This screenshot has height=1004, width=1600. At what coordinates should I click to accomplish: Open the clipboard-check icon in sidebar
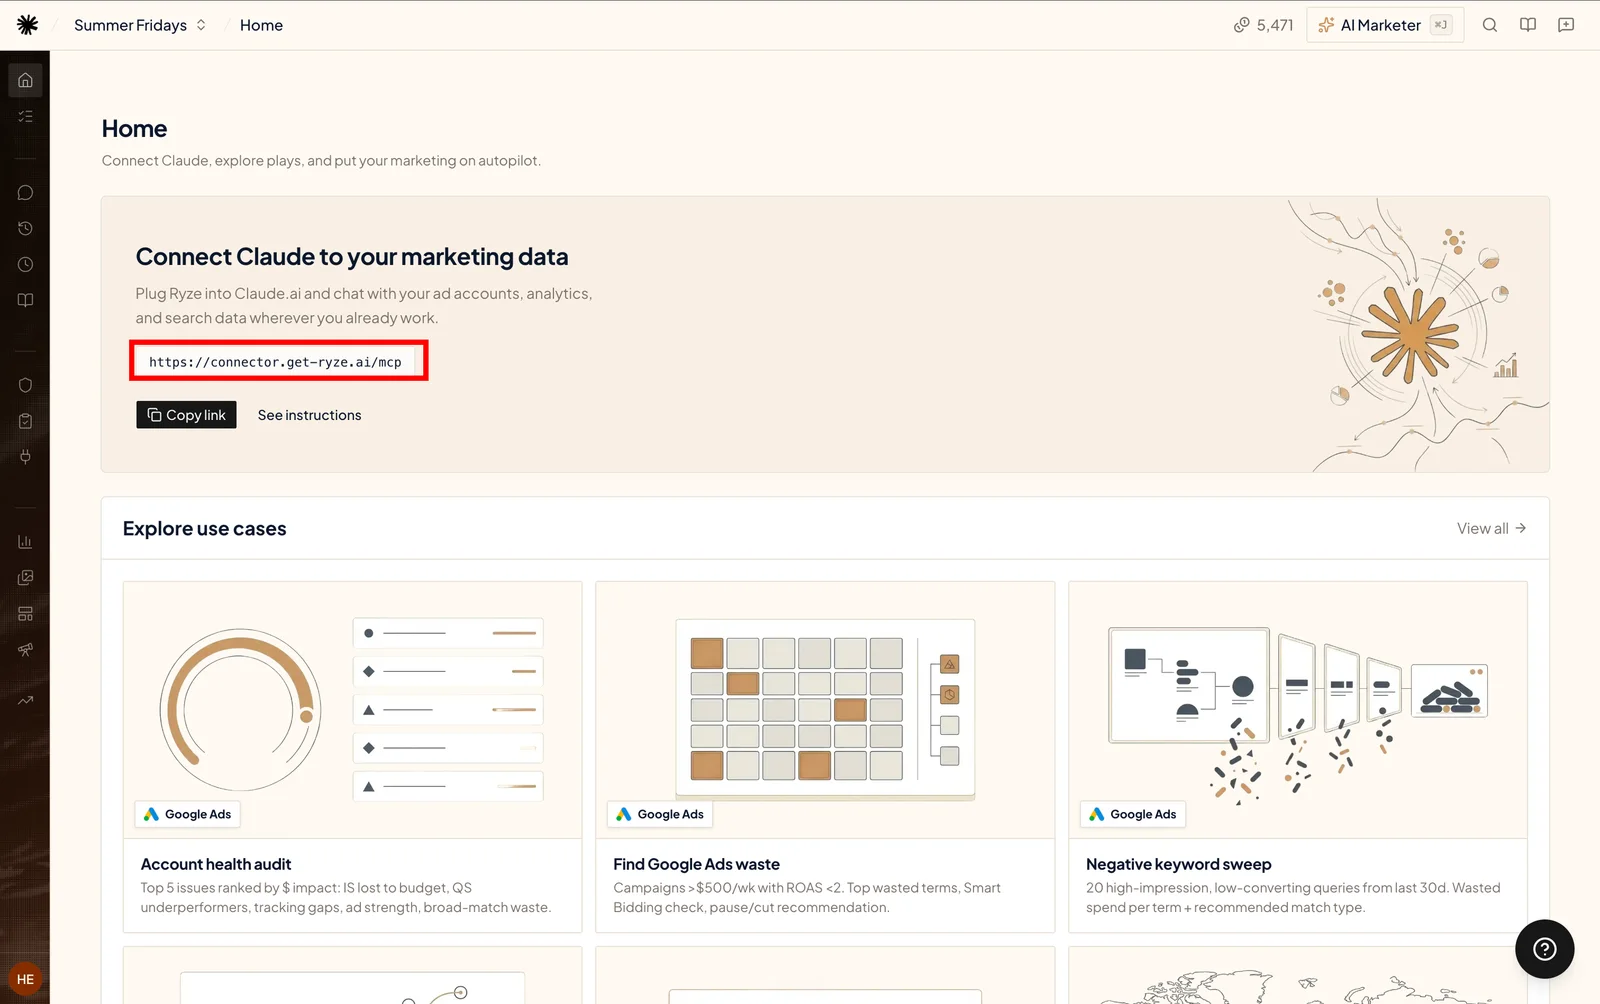tap(25, 421)
